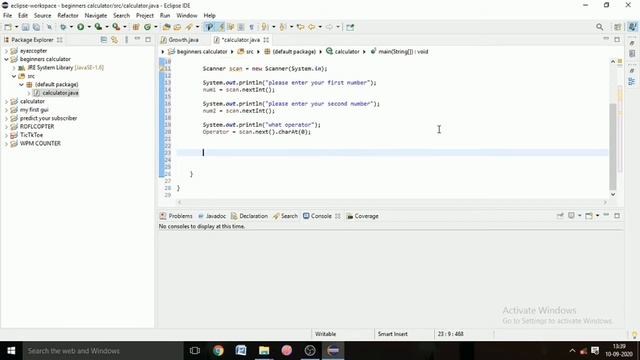Click the toolbar Search magnifier icon
The image size is (640, 360).
pos(599,27)
